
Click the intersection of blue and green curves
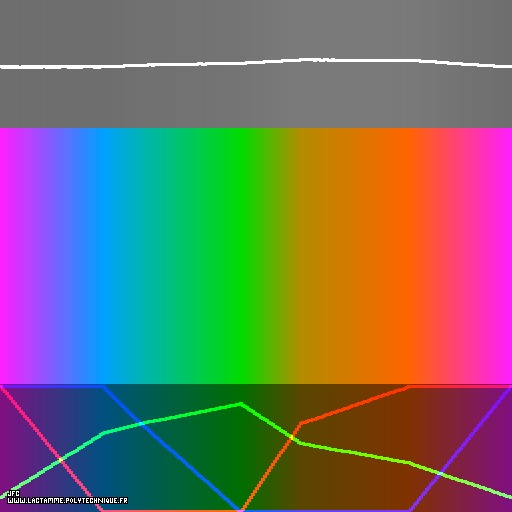(x=143, y=424)
